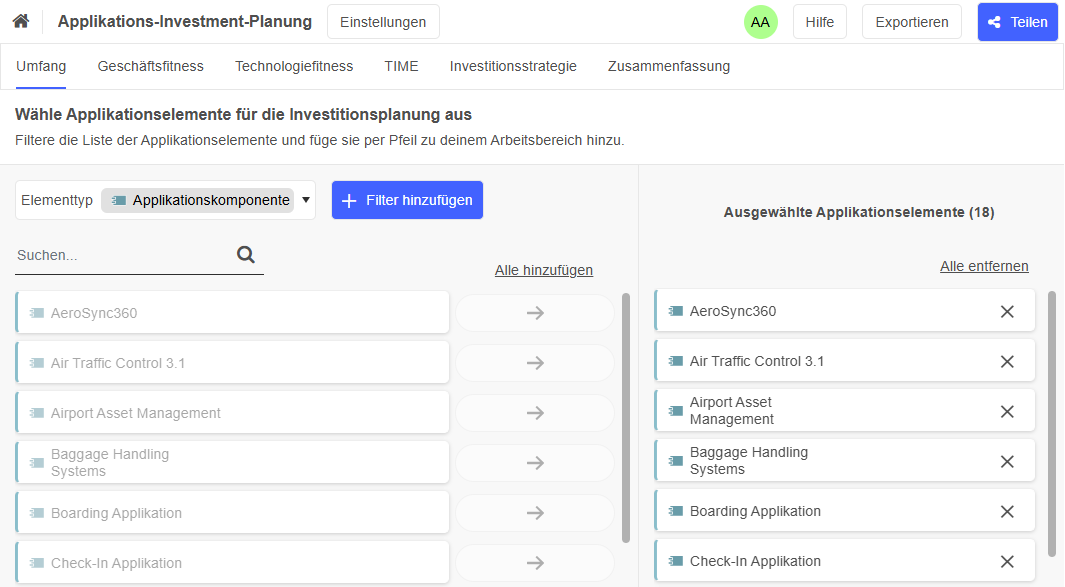Screen dimensions: 1065x587
Task: Click Alle entfernen to clear selection
Action: pyautogui.click(x=984, y=266)
